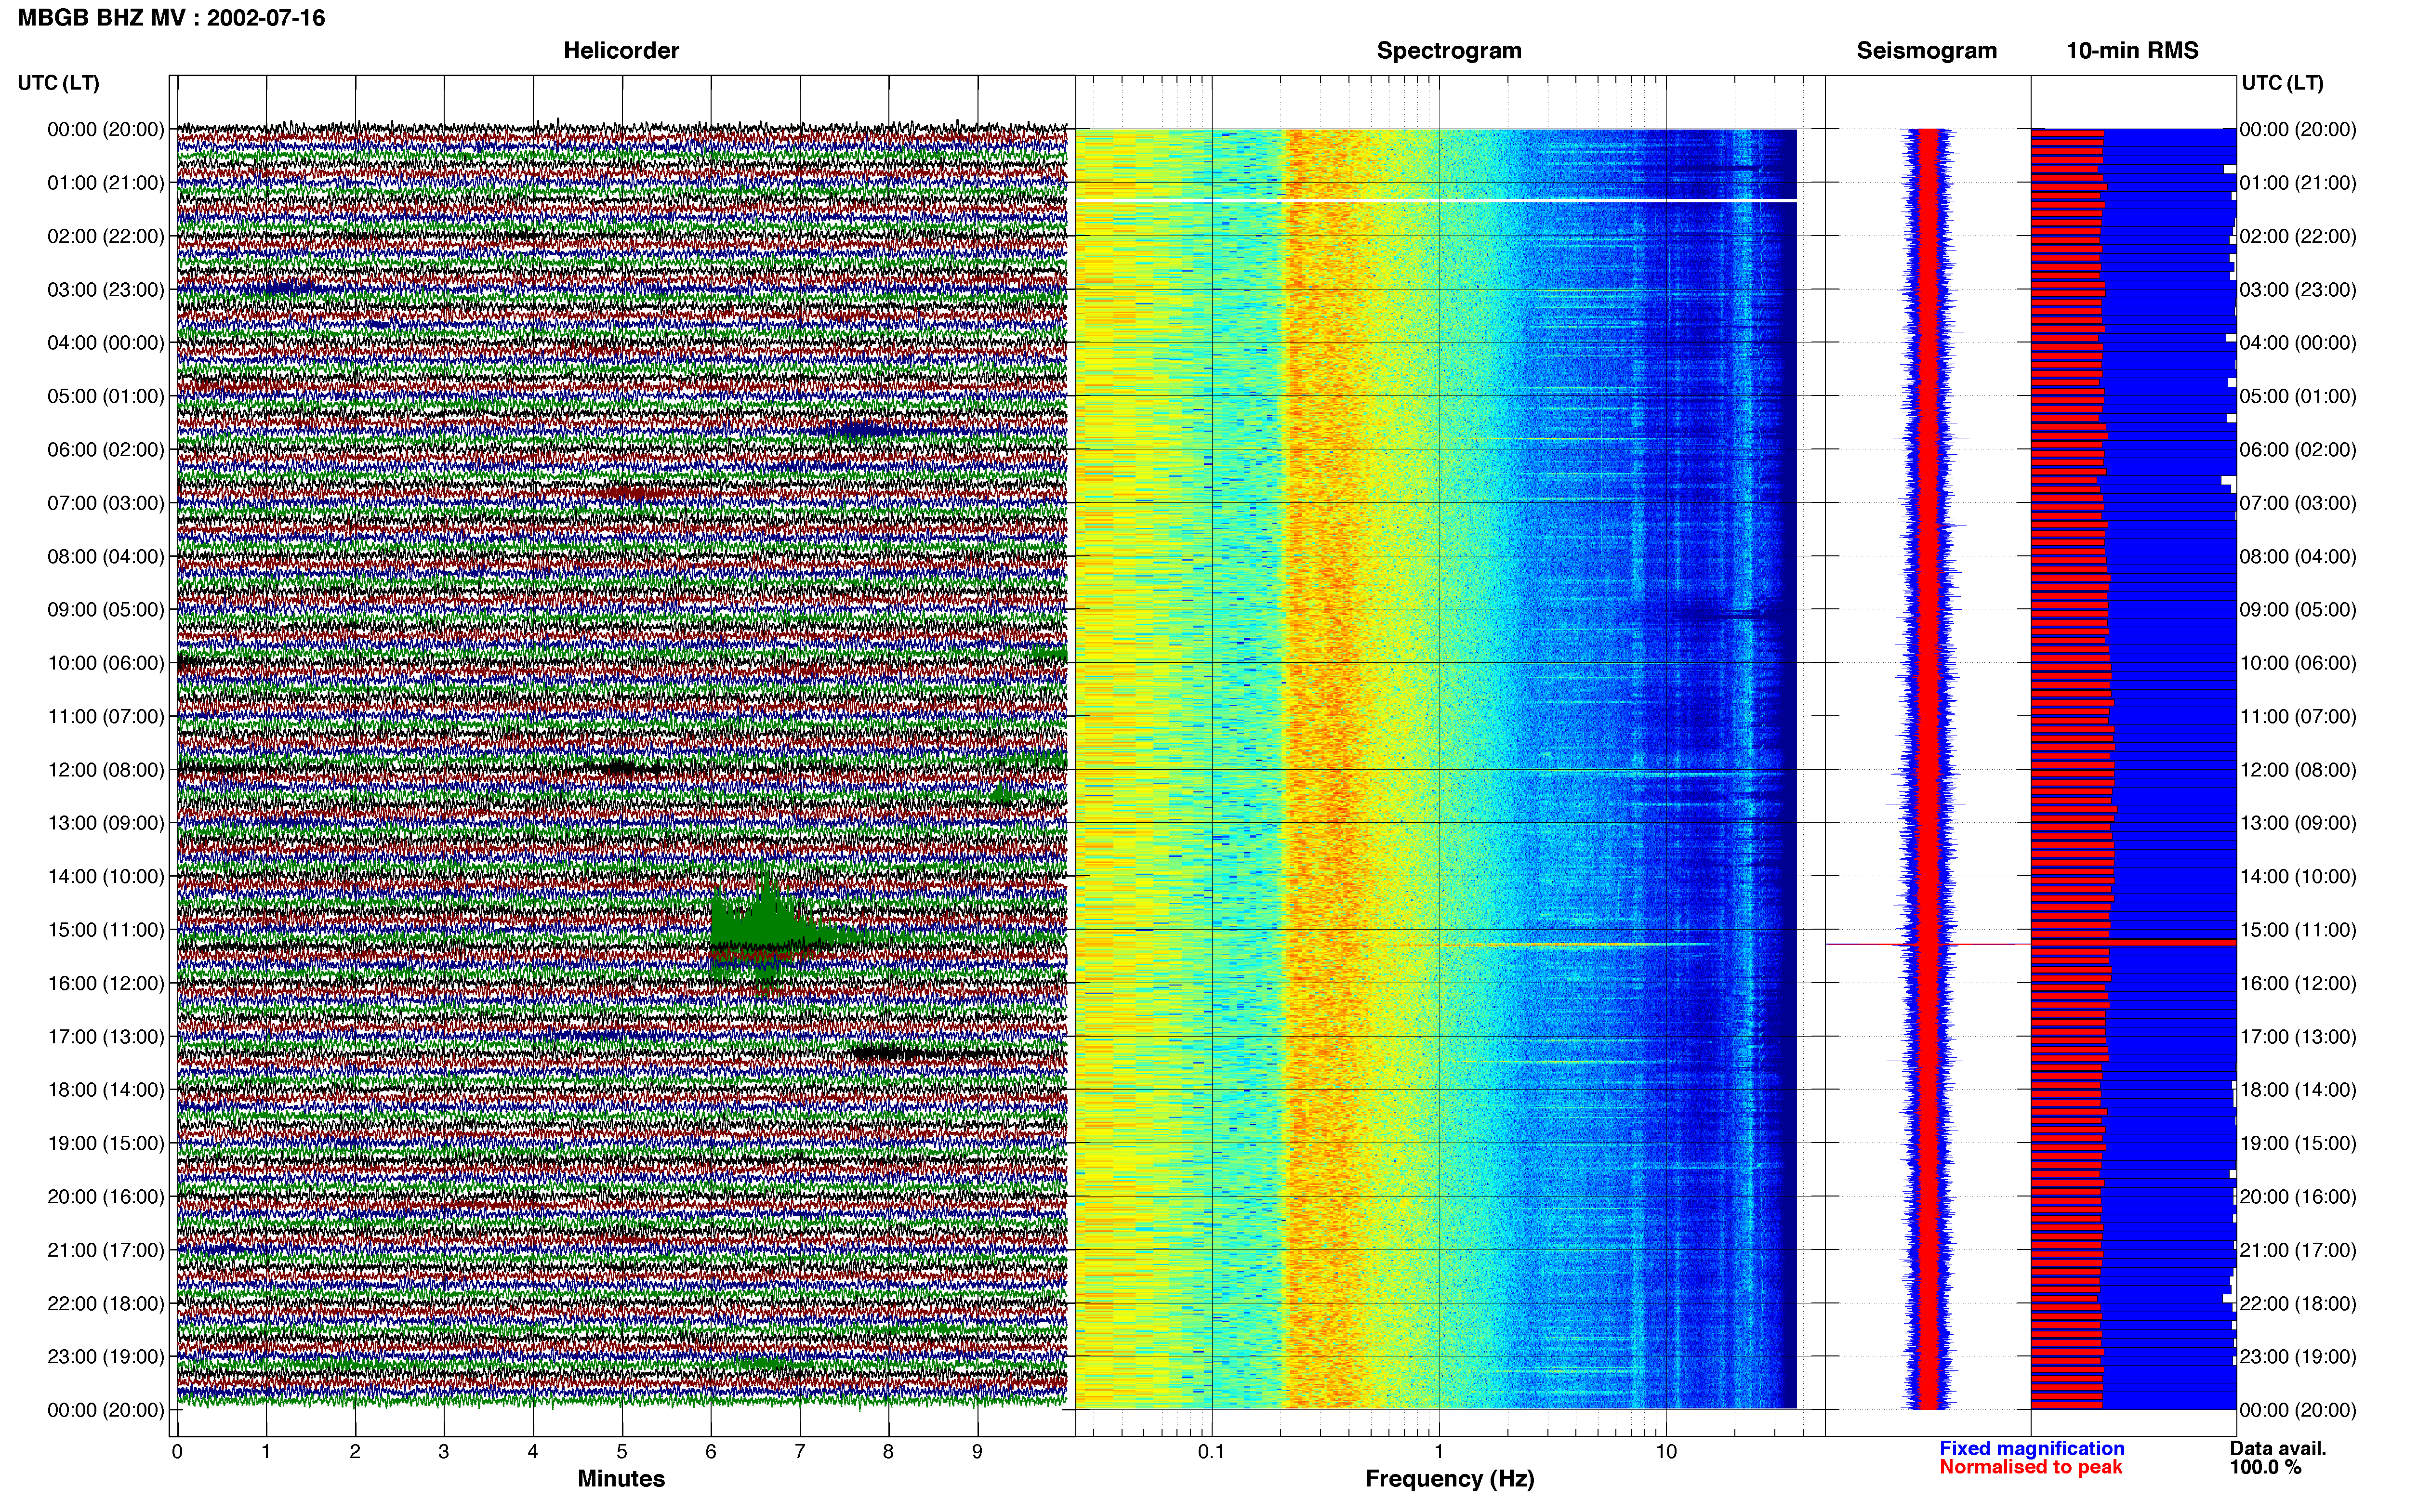
Task: Click the '1' frequency tick label
Action: point(1439,1451)
